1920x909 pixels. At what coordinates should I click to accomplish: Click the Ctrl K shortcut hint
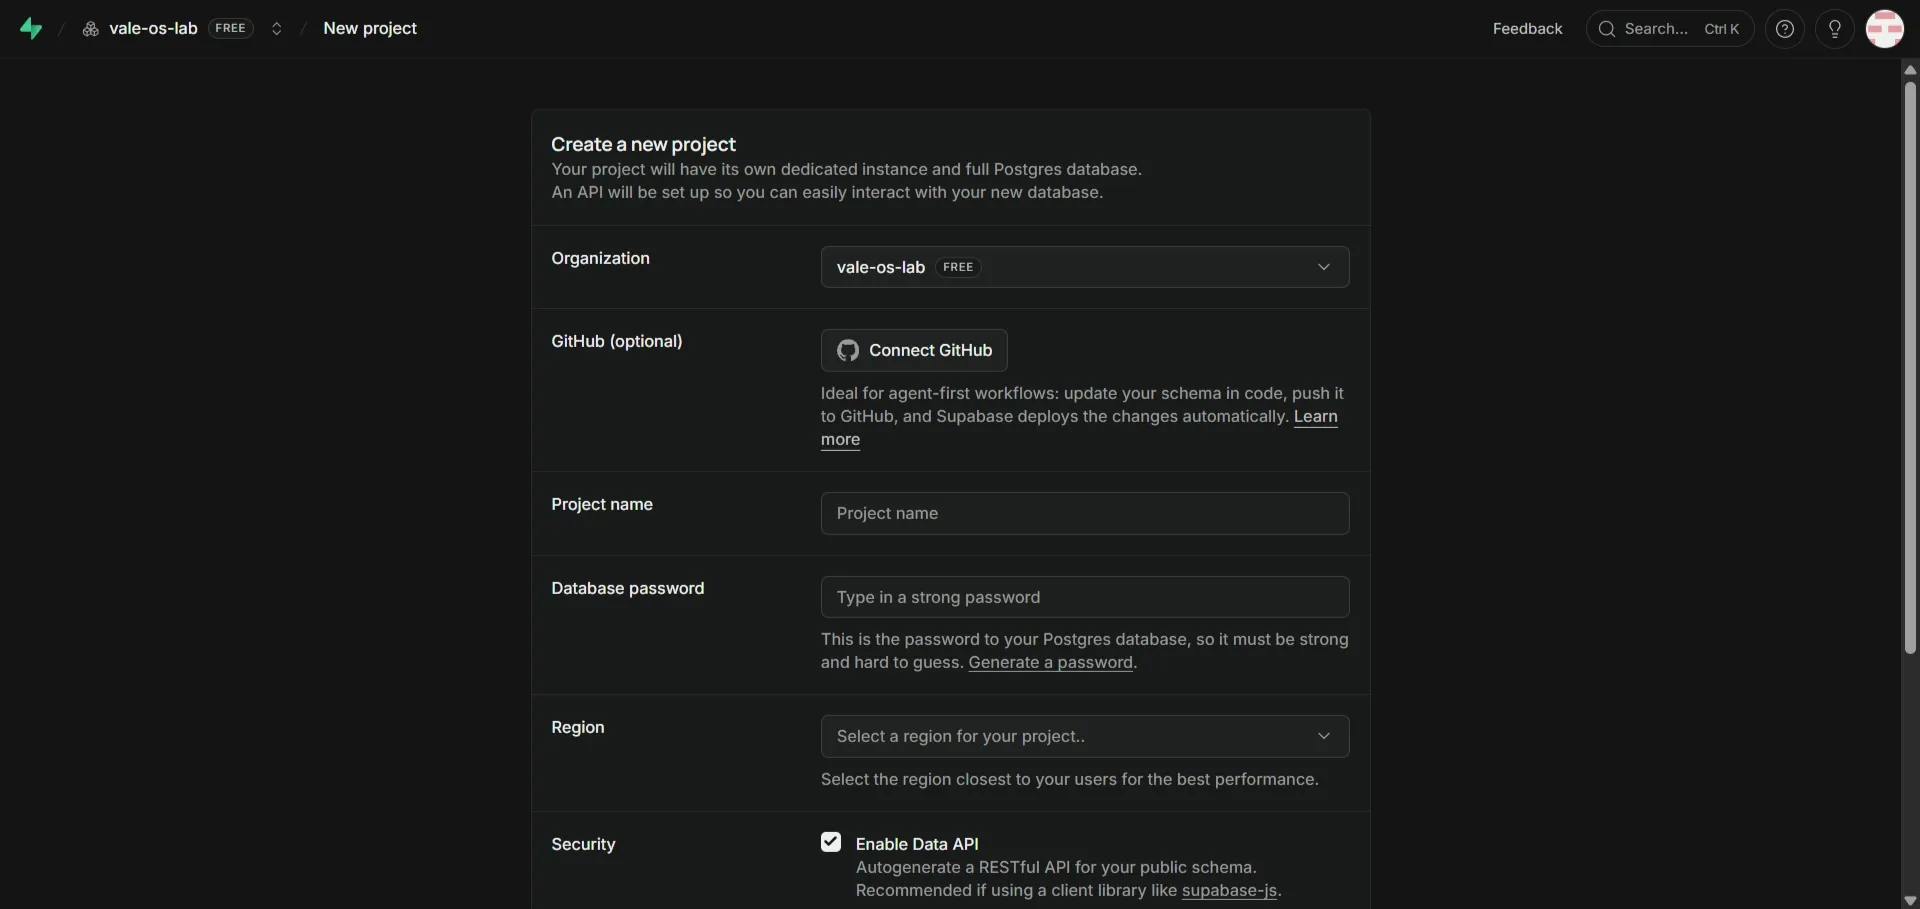(1721, 29)
